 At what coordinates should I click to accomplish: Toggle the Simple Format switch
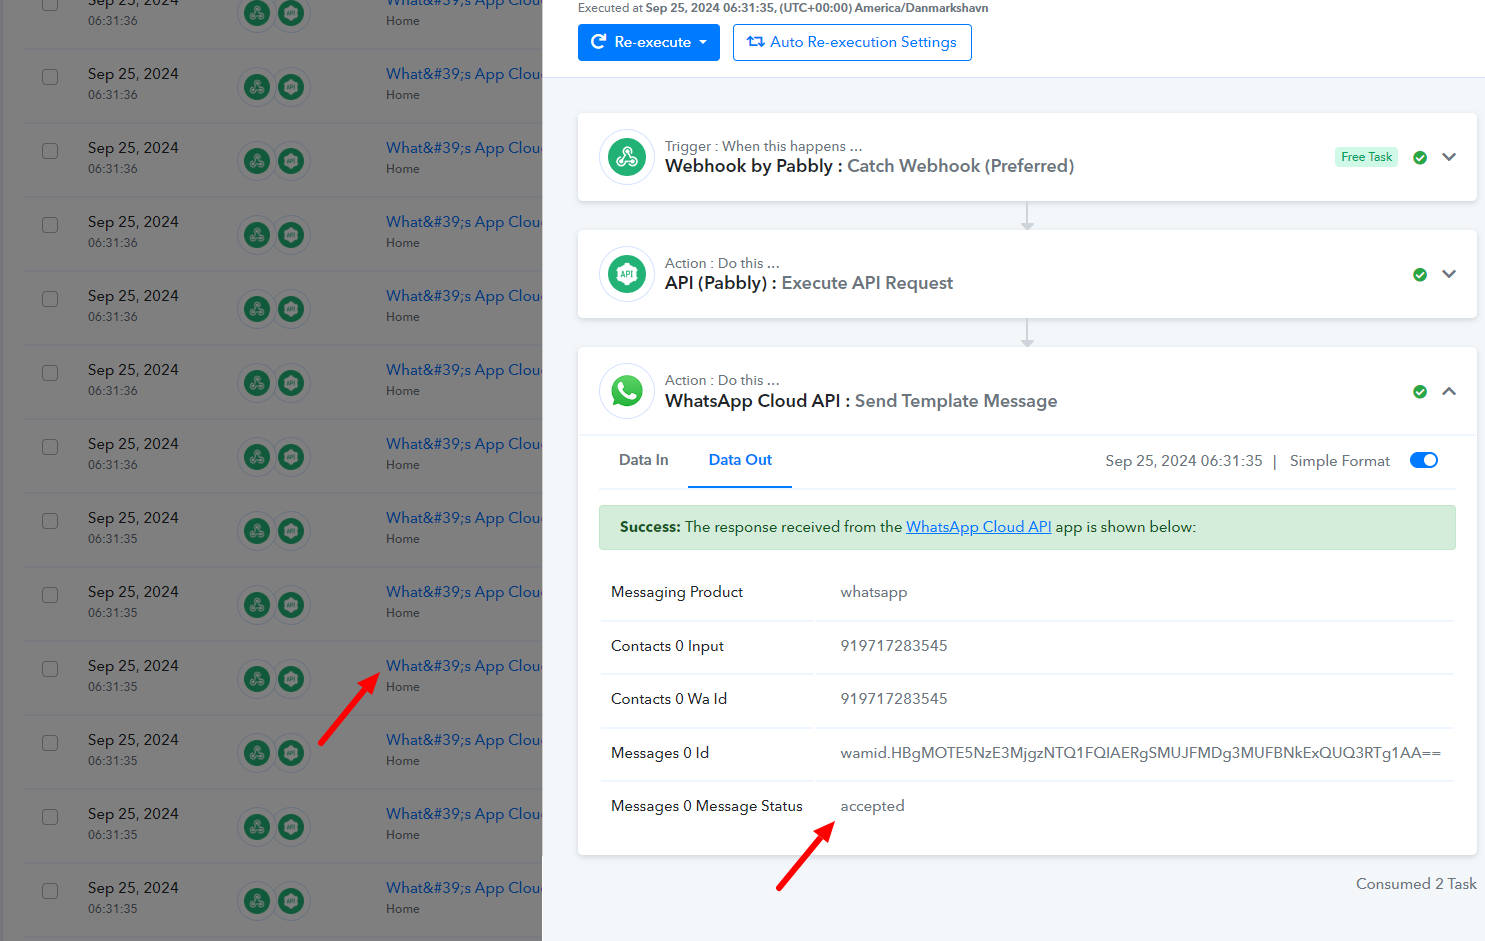click(x=1424, y=460)
